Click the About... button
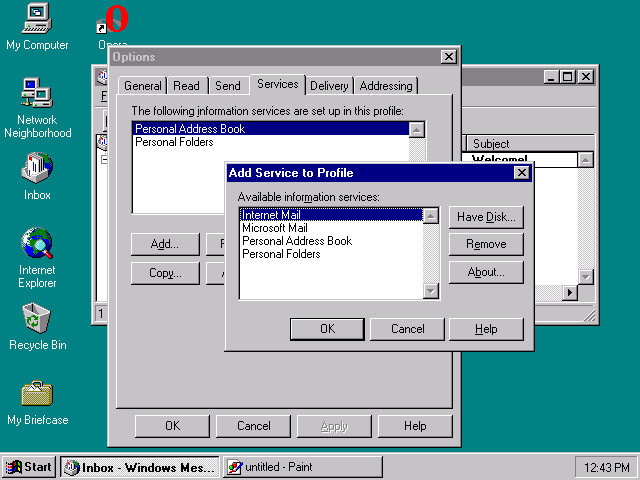The image size is (640, 480). (486, 272)
